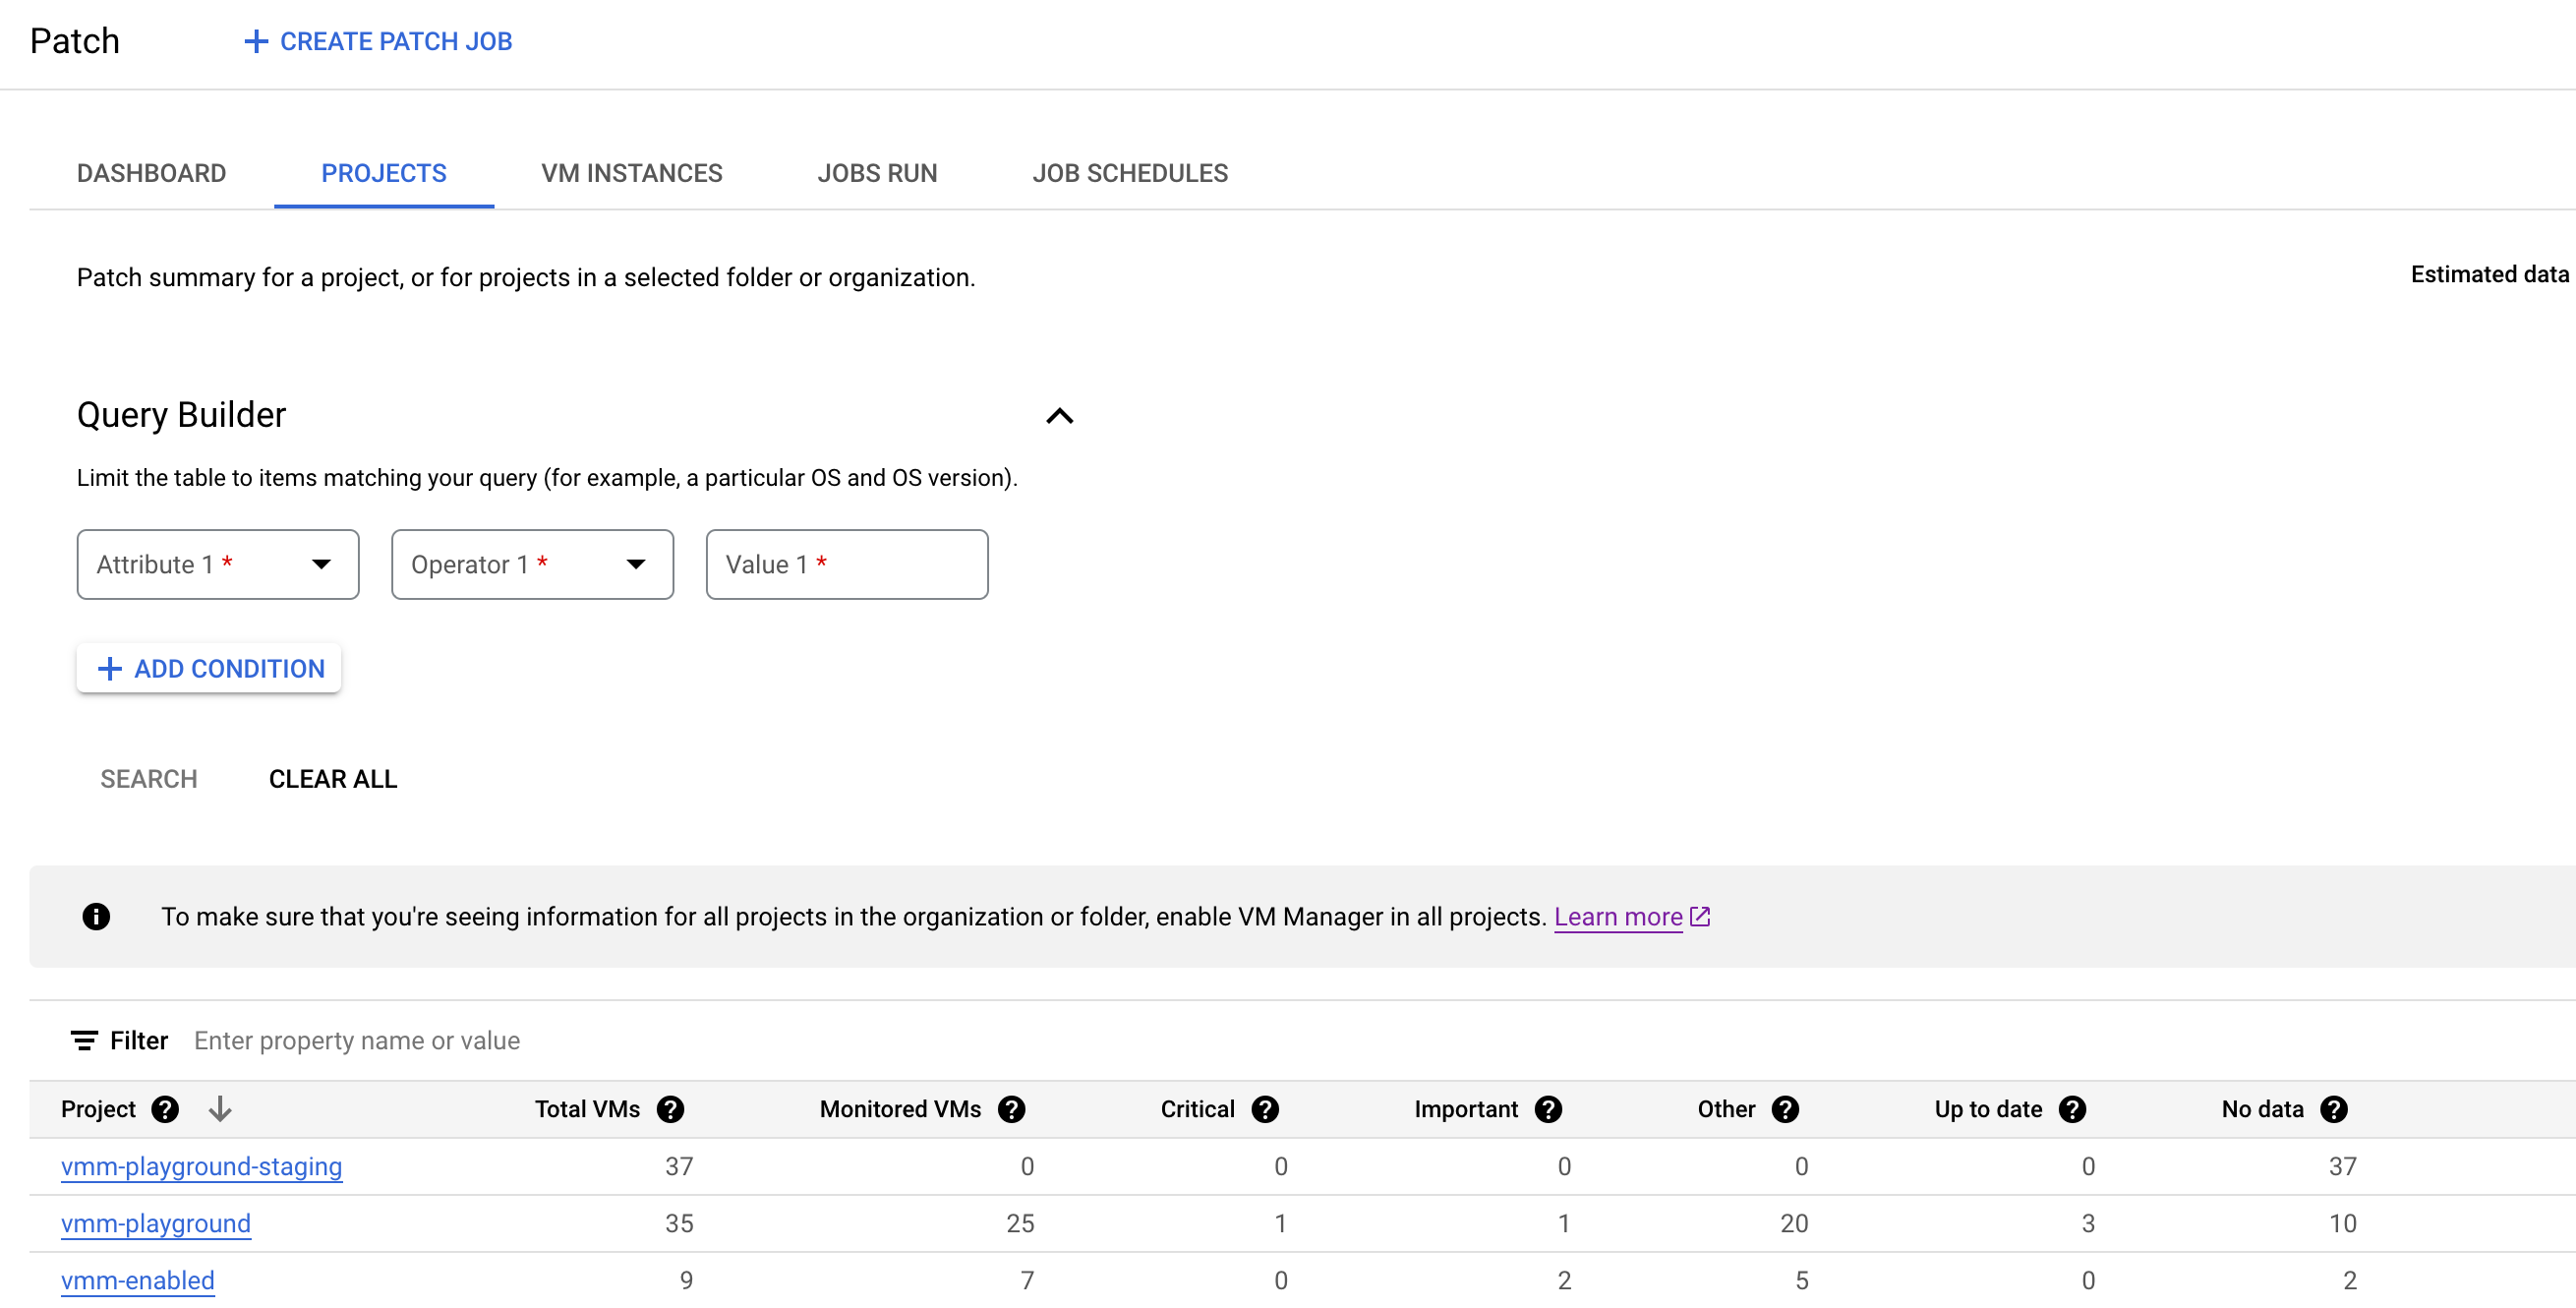Open the Attribute 1 dropdown
The height and width of the screenshot is (1308, 2576).
(x=218, y=565)
